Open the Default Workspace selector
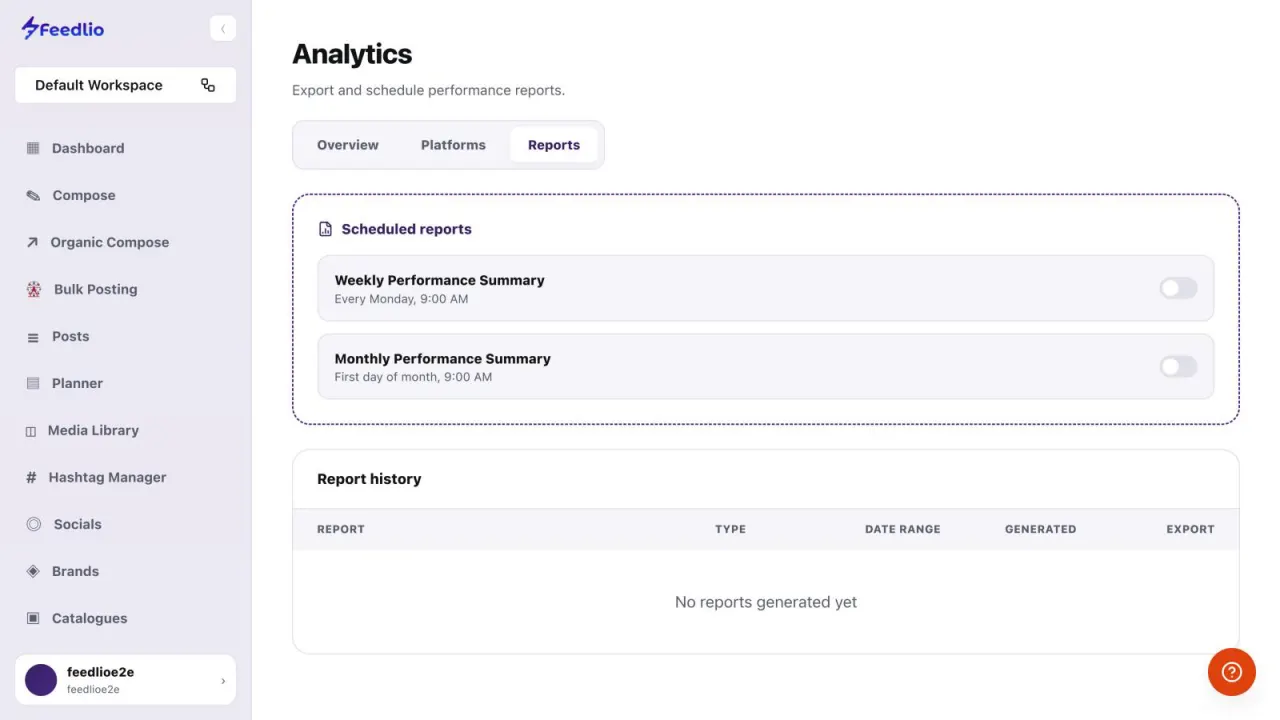1280x720 pixels. [125, 85]
